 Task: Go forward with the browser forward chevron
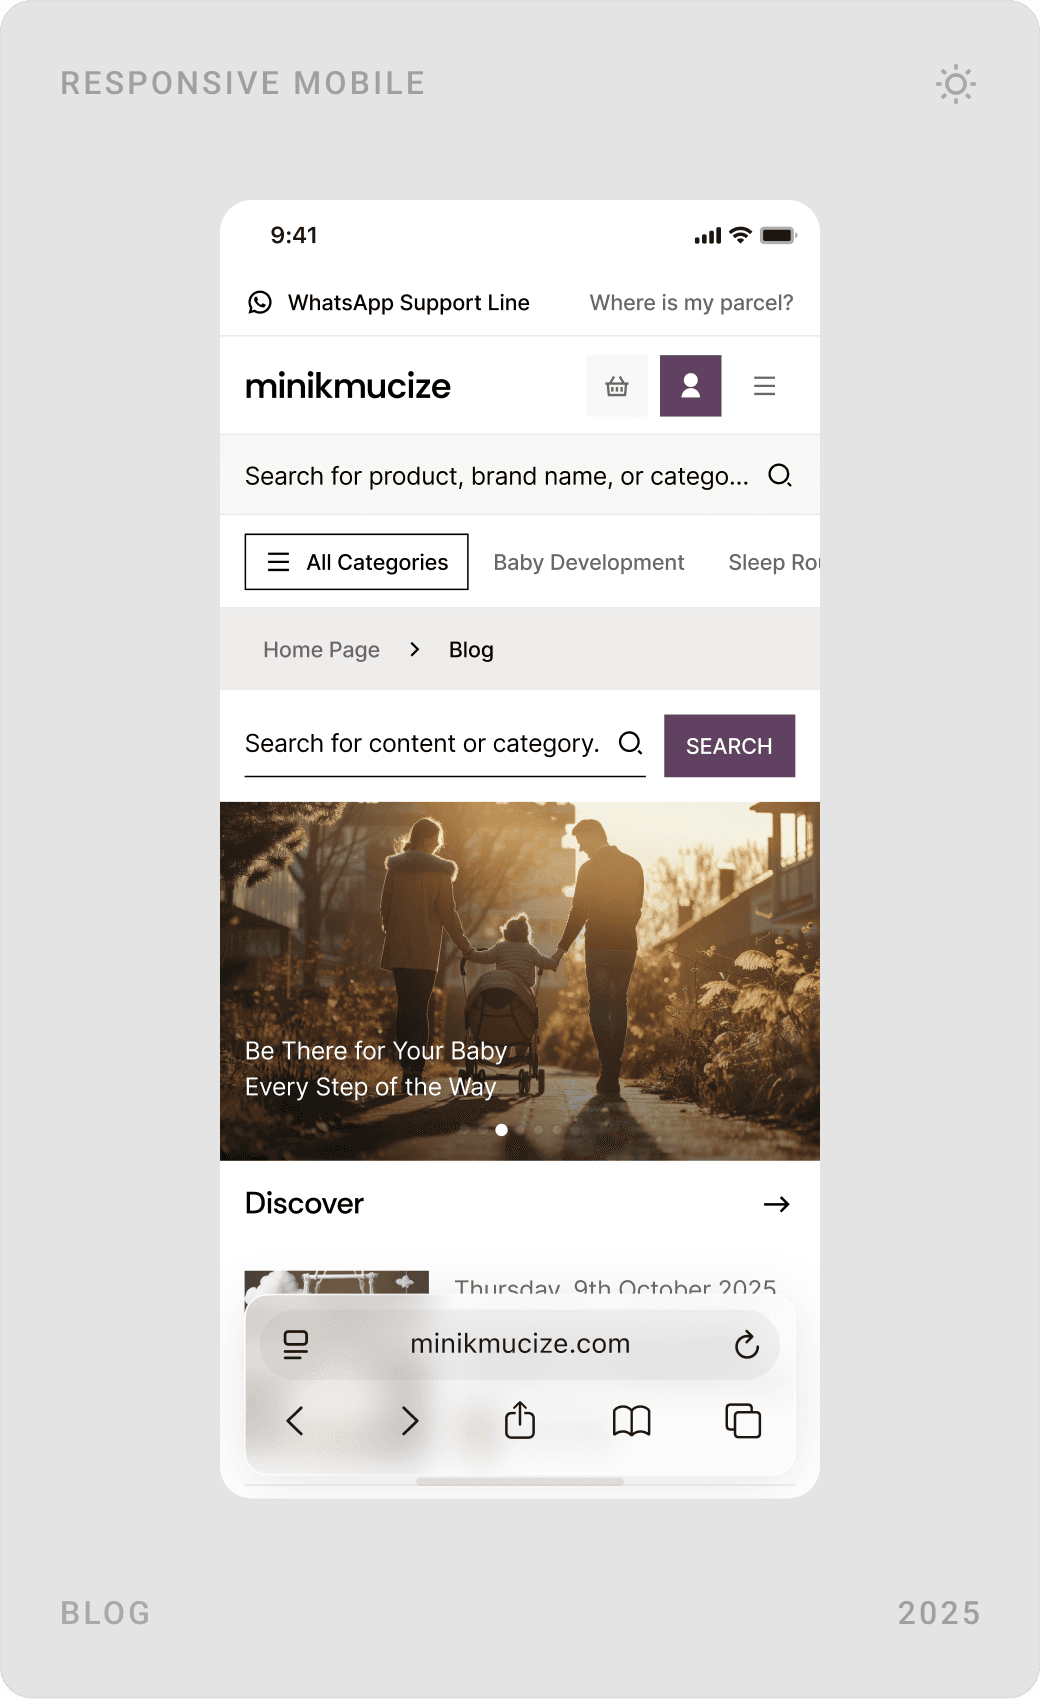(x=410, y=1420)
